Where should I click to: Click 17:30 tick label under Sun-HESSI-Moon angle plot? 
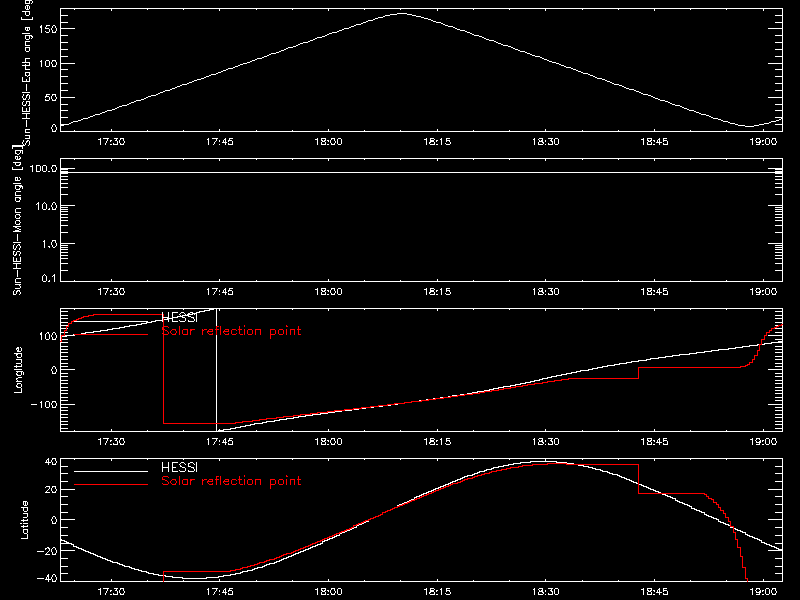(x=111, y=291)
